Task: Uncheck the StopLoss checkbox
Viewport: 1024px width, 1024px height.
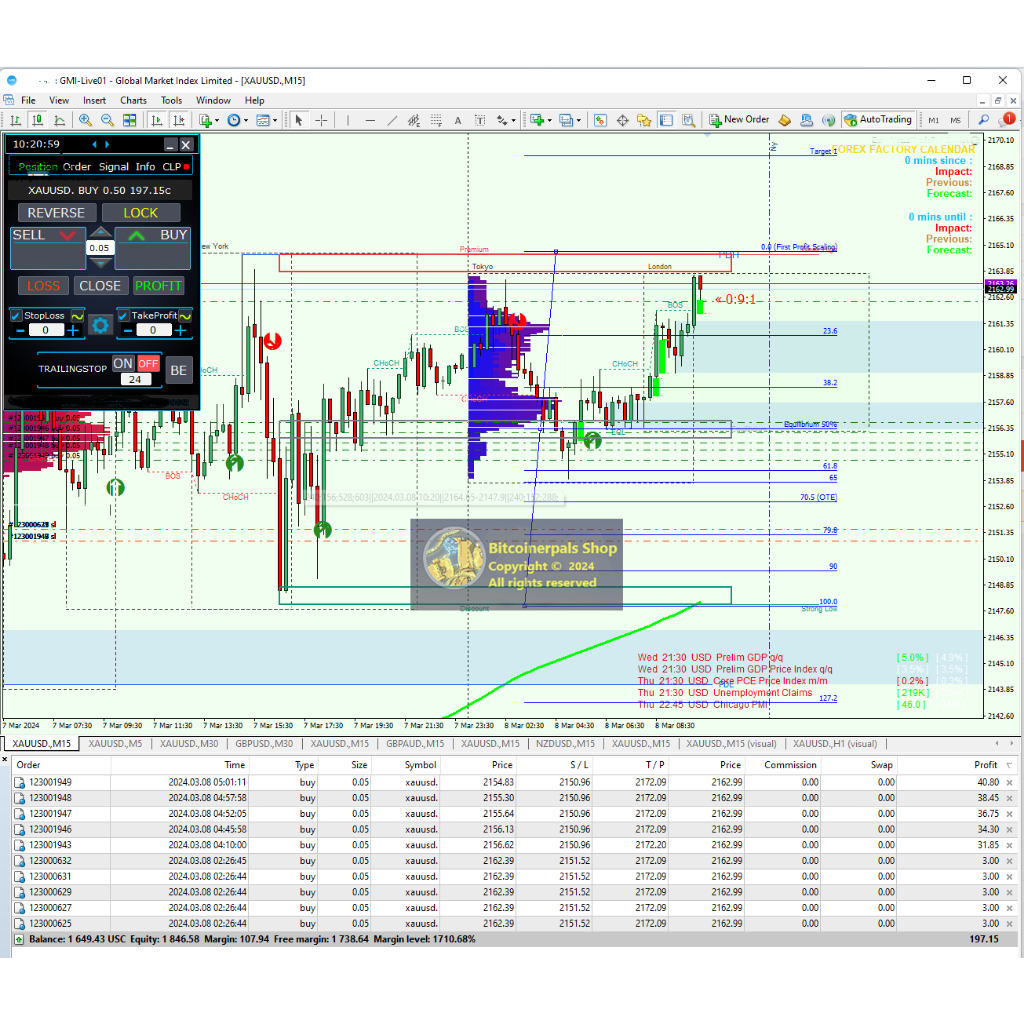Action: point(16,315)
